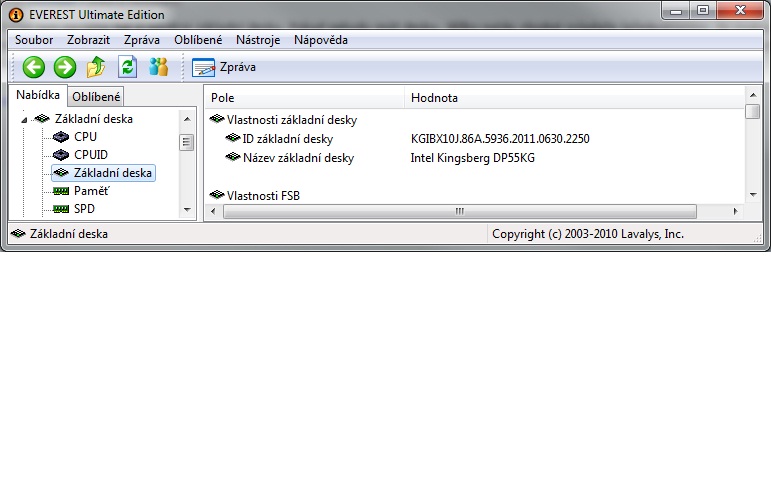Open the Zpráva menu in the menu bar
Image resolution: width=771 pixels, height=495 pixels.
point(142,40)
